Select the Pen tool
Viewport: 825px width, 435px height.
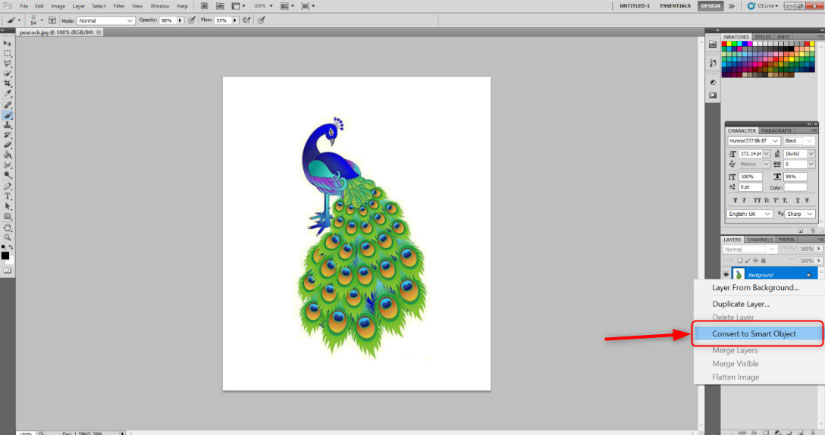coord(7,186)
